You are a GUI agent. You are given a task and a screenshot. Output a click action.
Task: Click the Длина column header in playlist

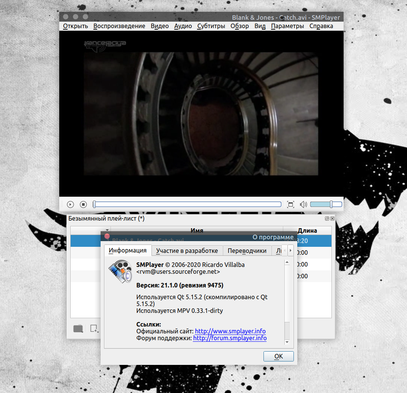307,230
